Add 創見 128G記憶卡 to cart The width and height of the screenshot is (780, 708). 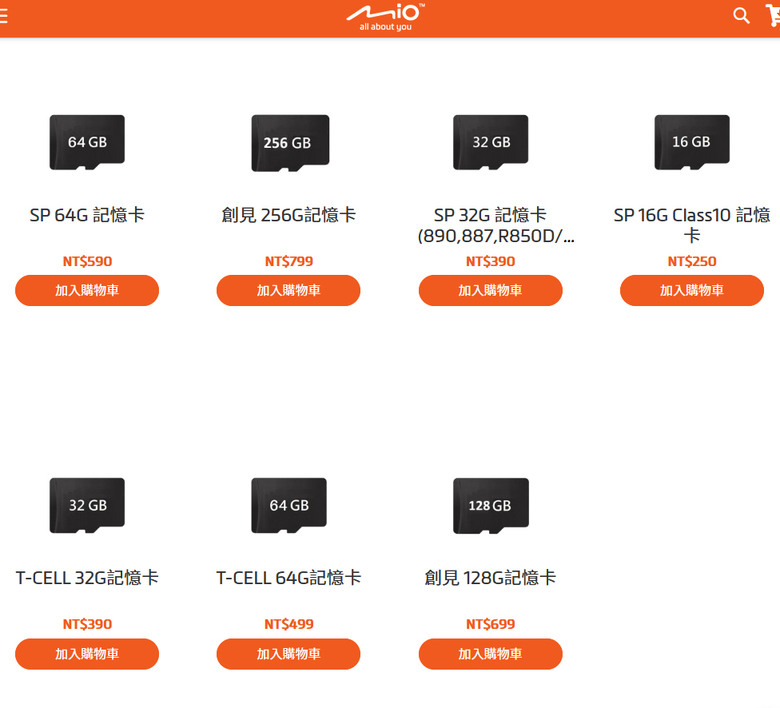[490, 654]
